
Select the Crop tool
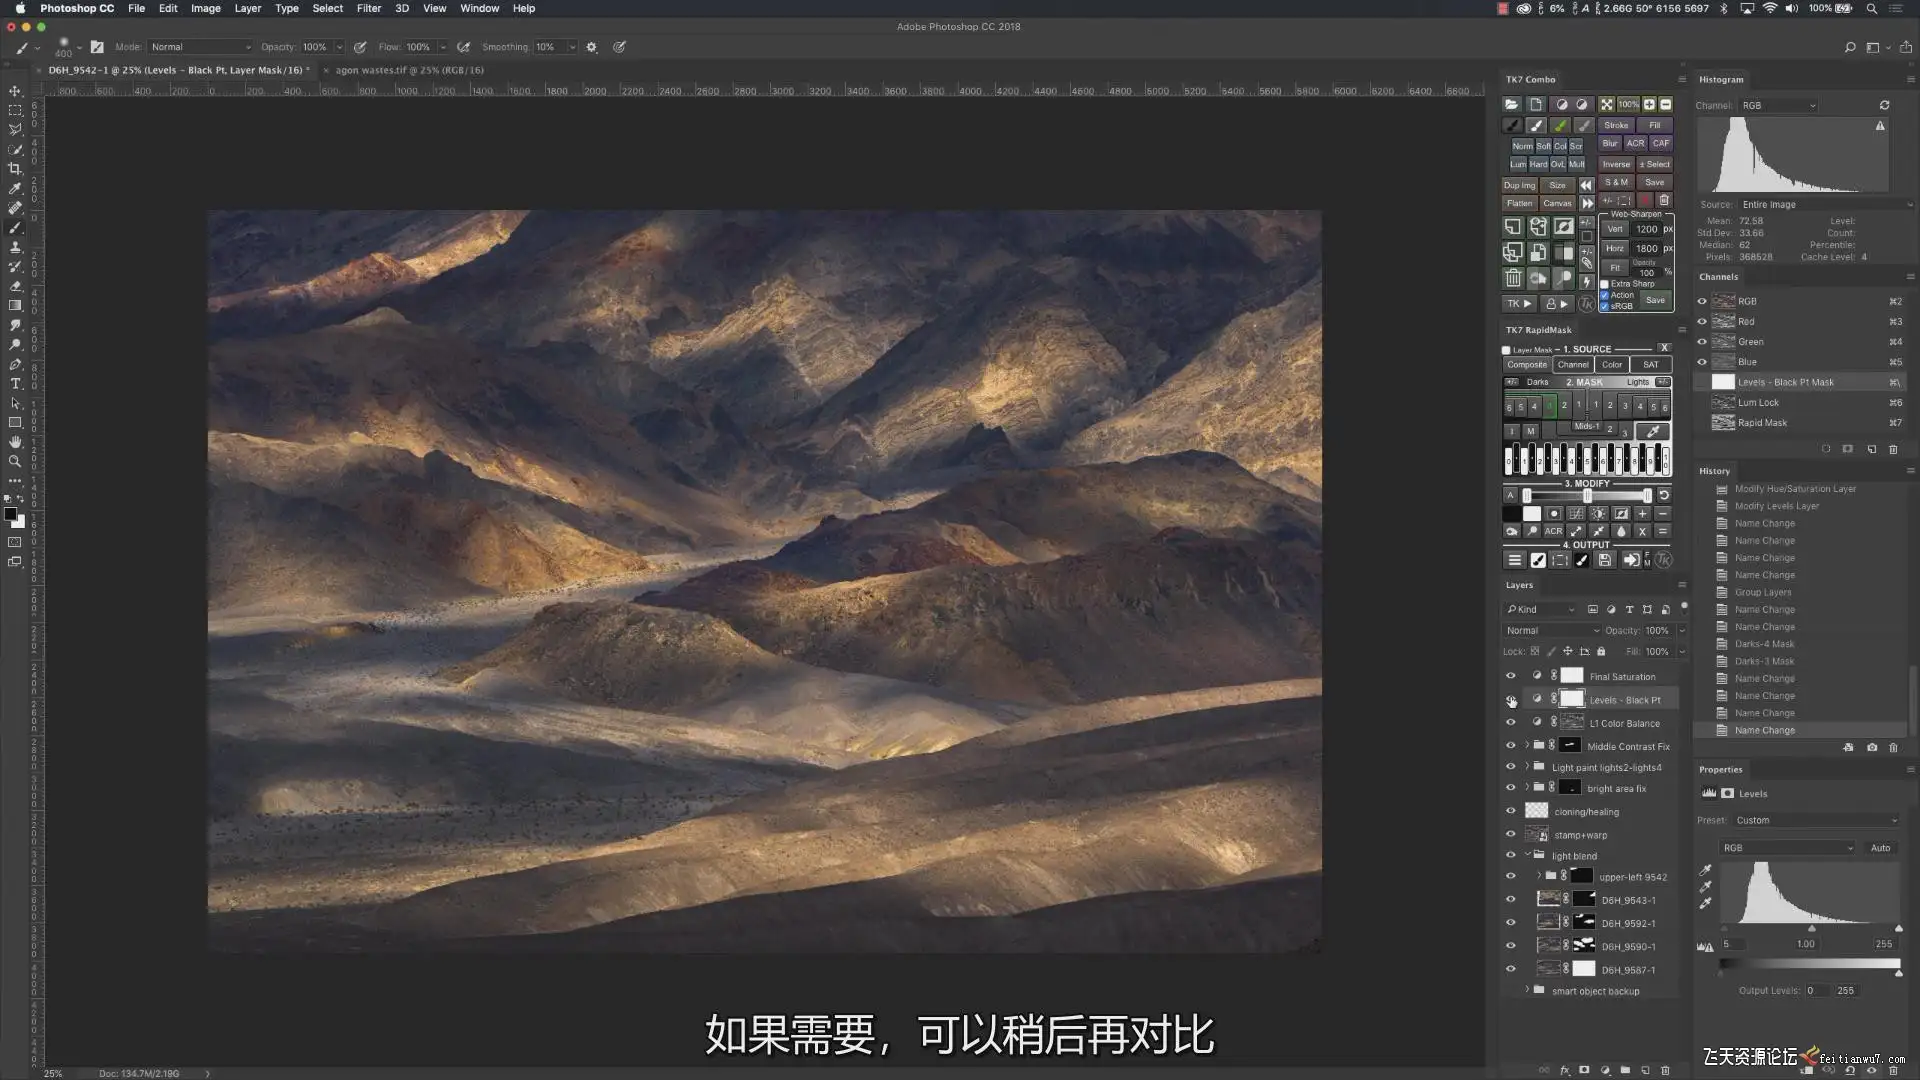[x=15, y=169]
